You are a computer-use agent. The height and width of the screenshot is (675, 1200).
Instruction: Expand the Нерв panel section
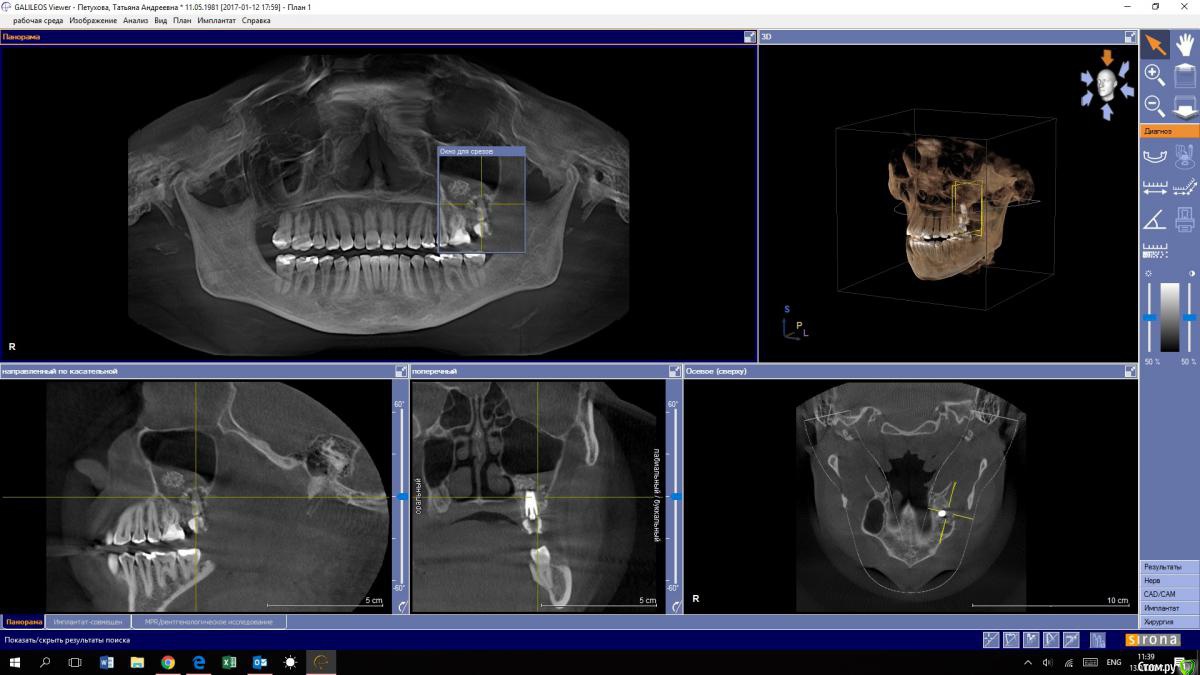click(x=1168, y=580)
